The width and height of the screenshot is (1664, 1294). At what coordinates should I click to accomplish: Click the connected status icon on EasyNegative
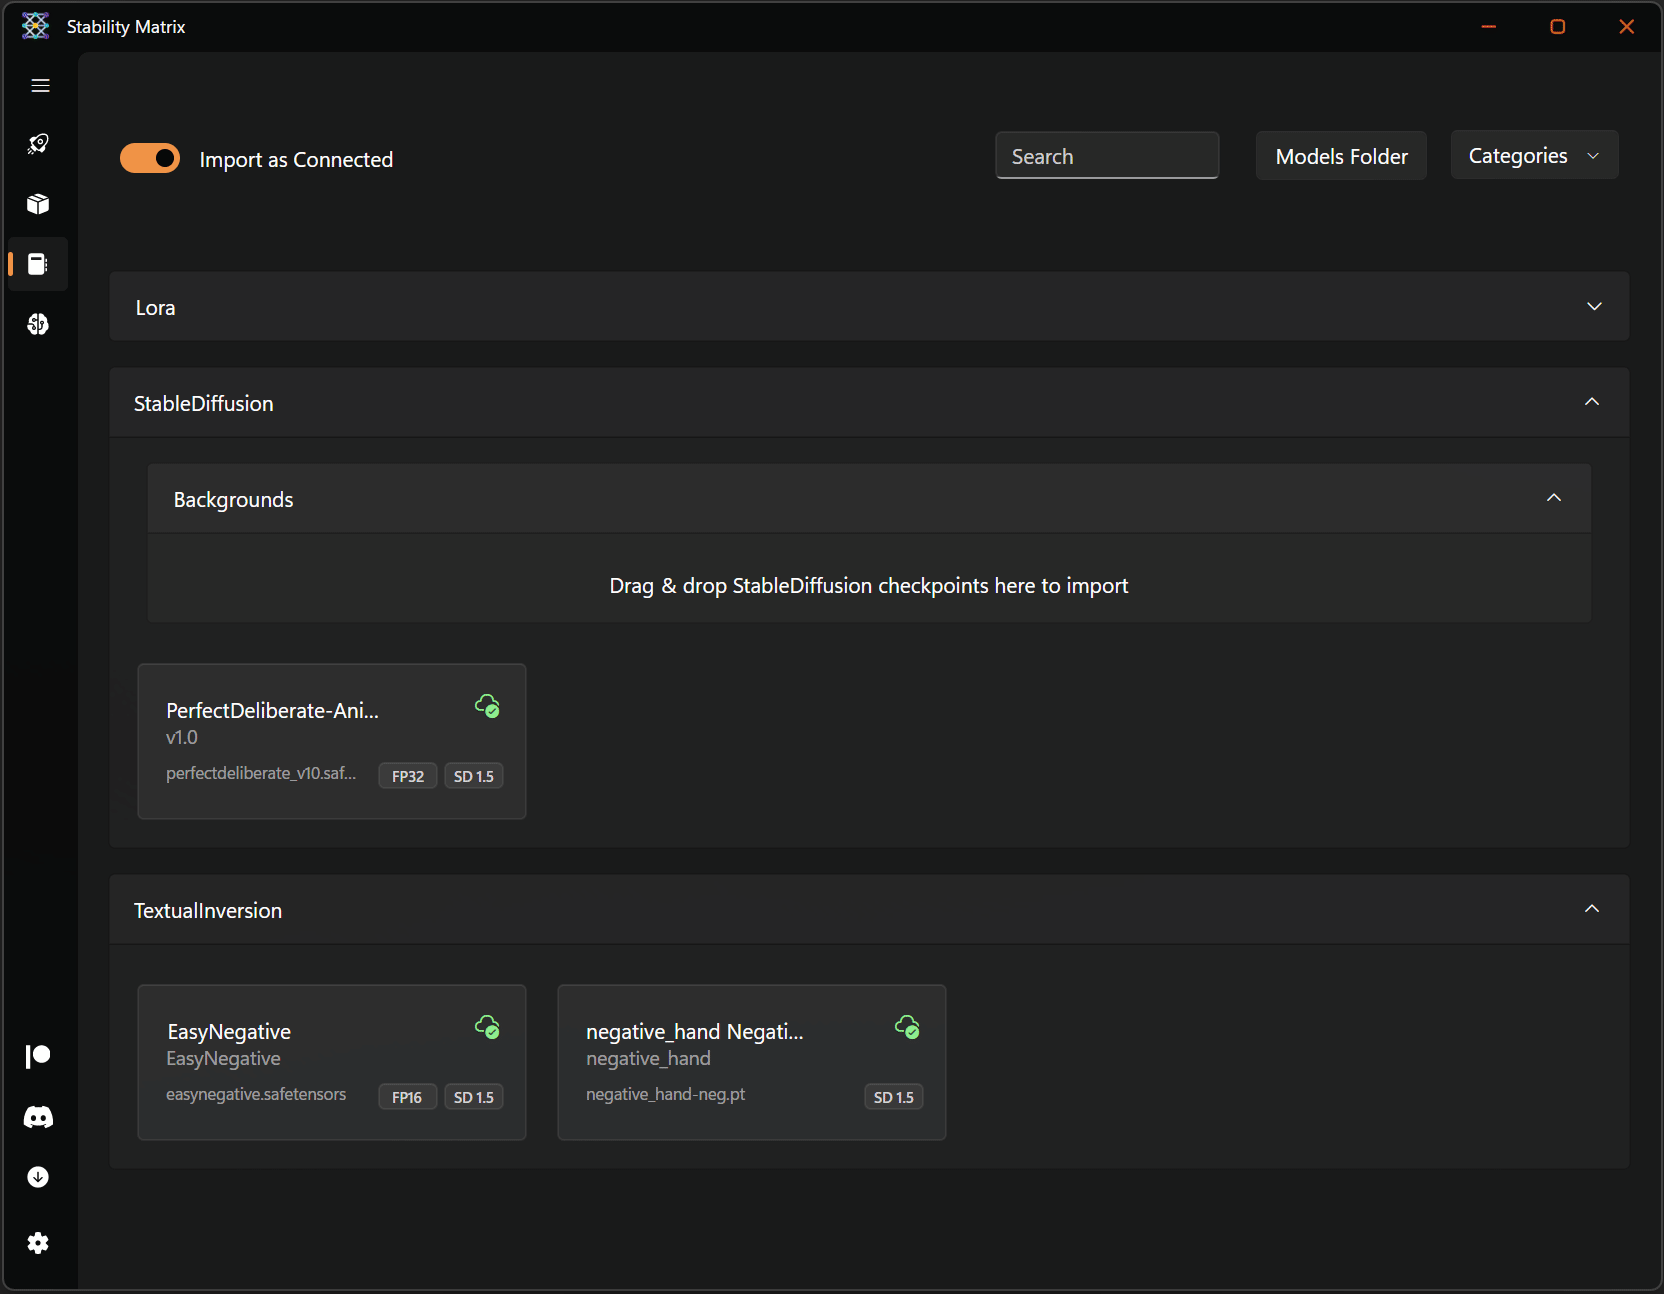point(487,1027)
